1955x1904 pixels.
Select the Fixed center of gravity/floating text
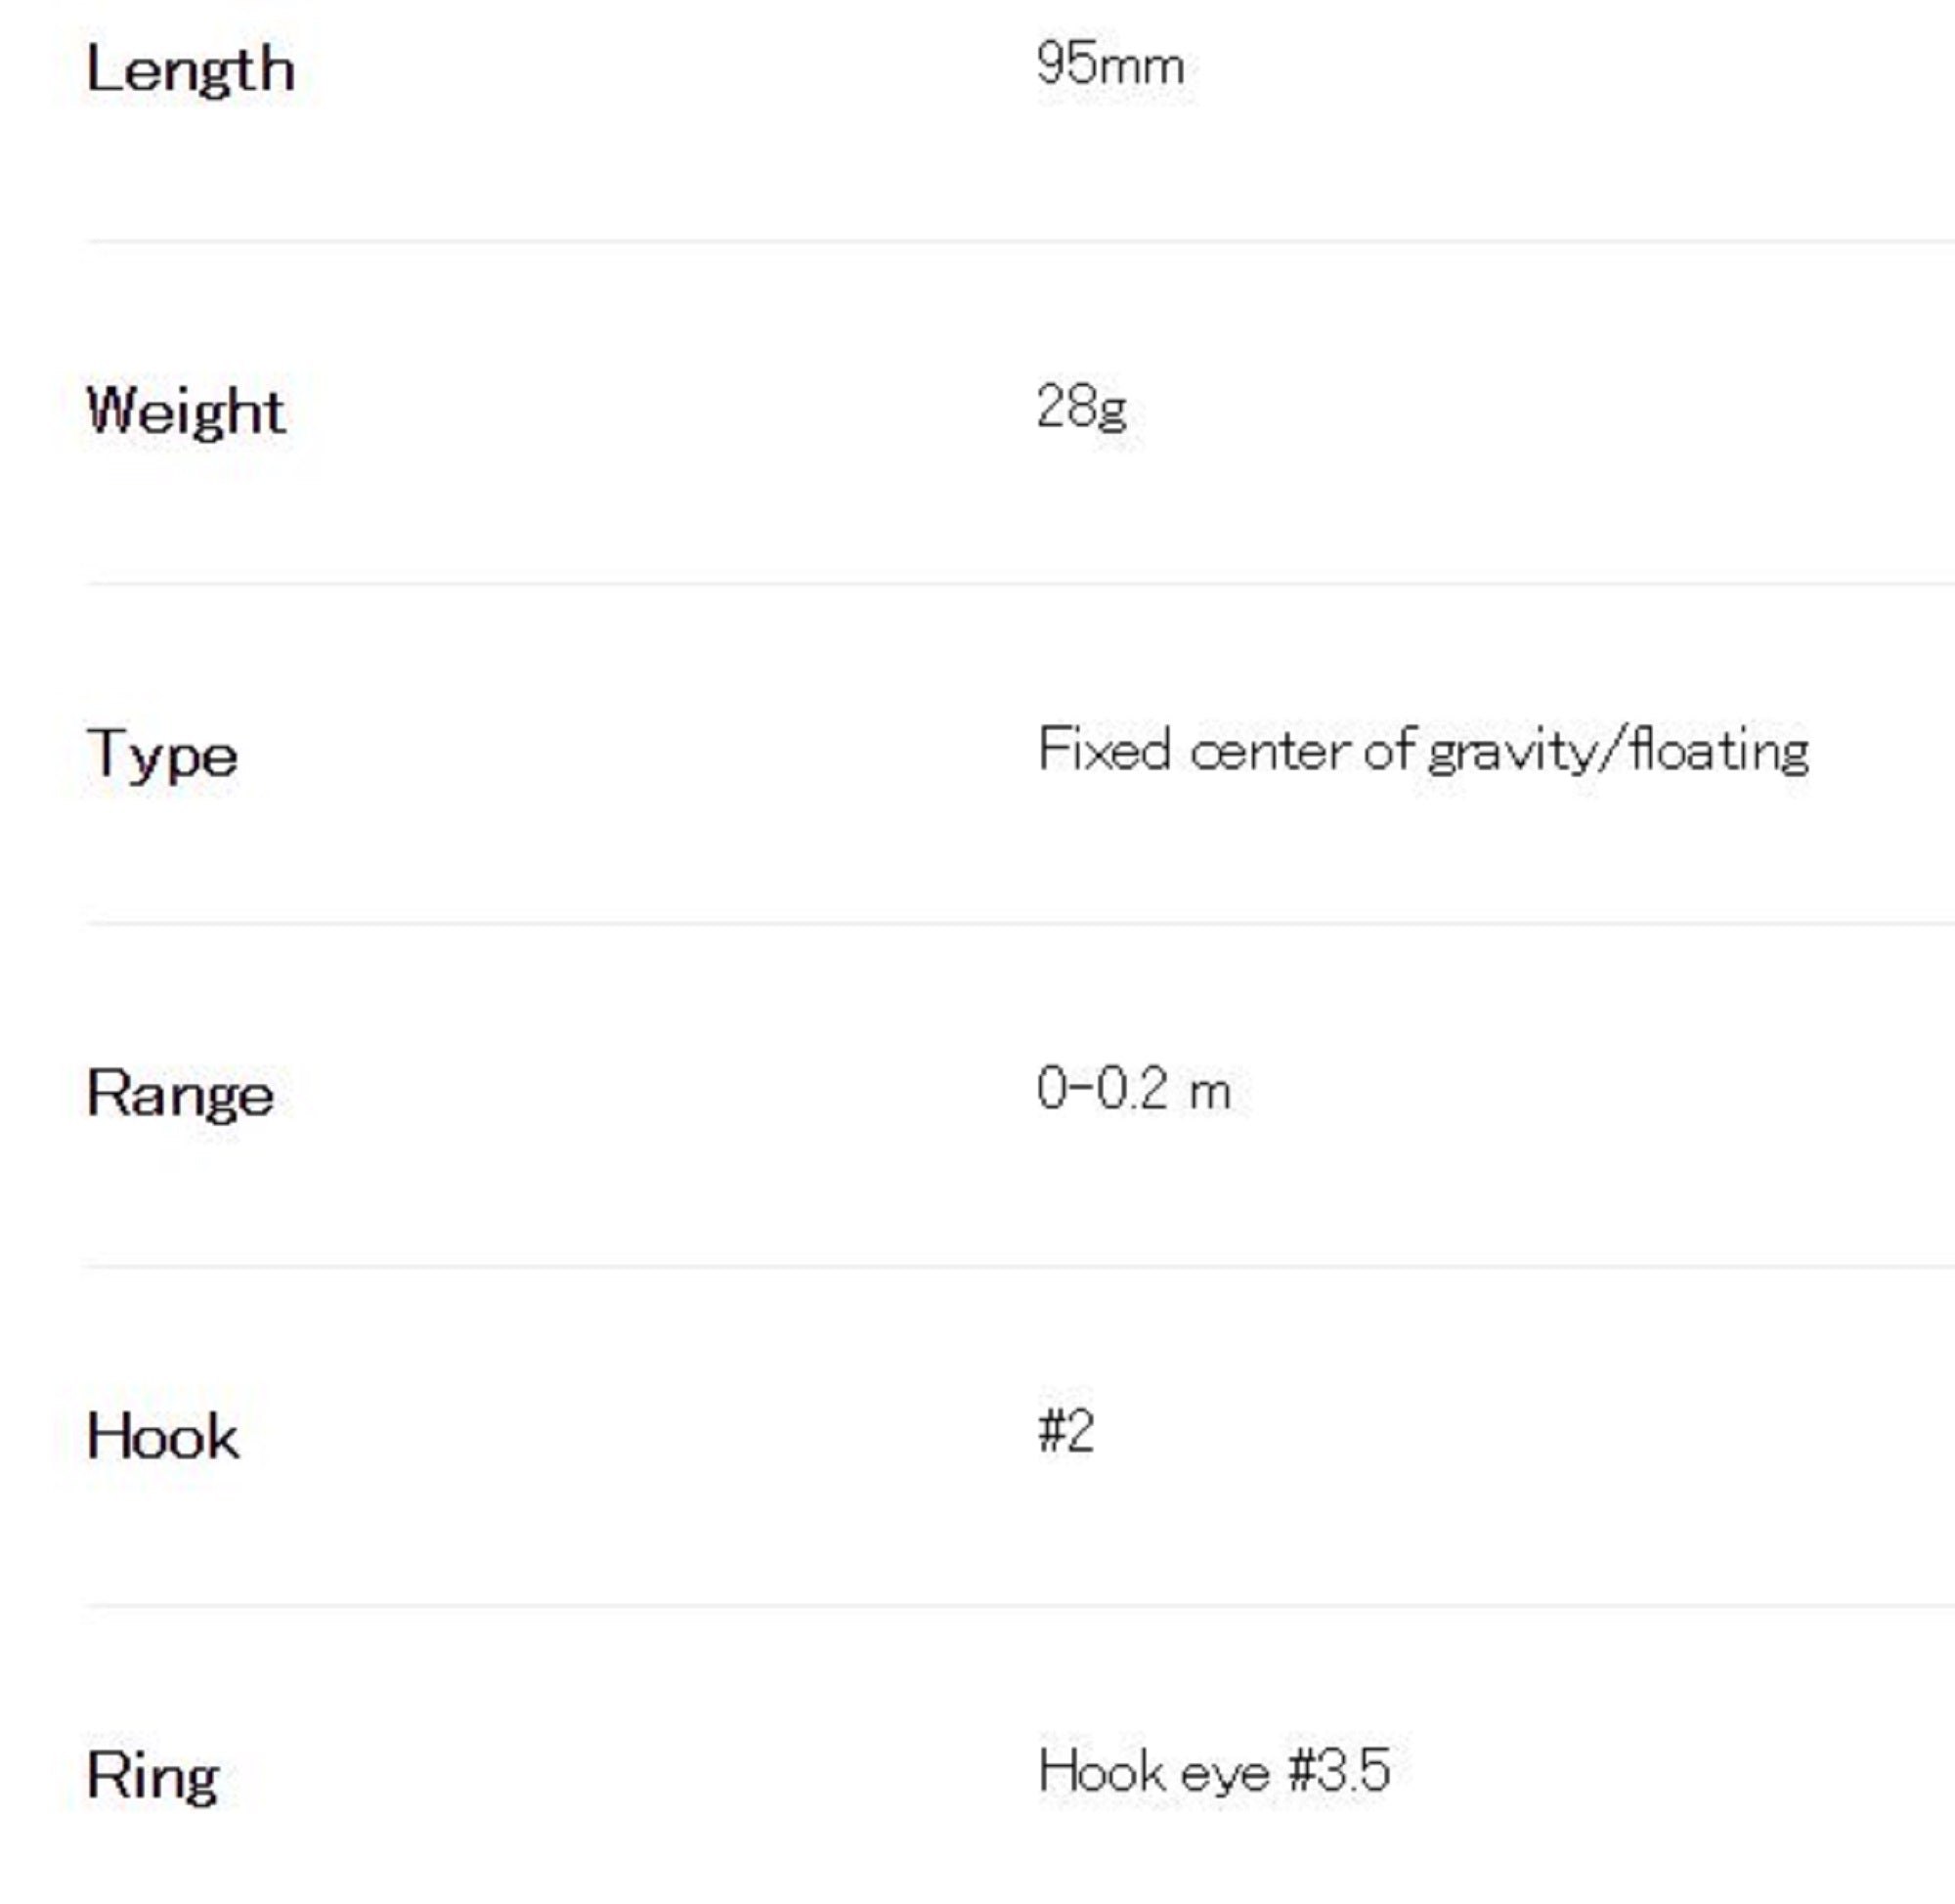pos(1422,750)
